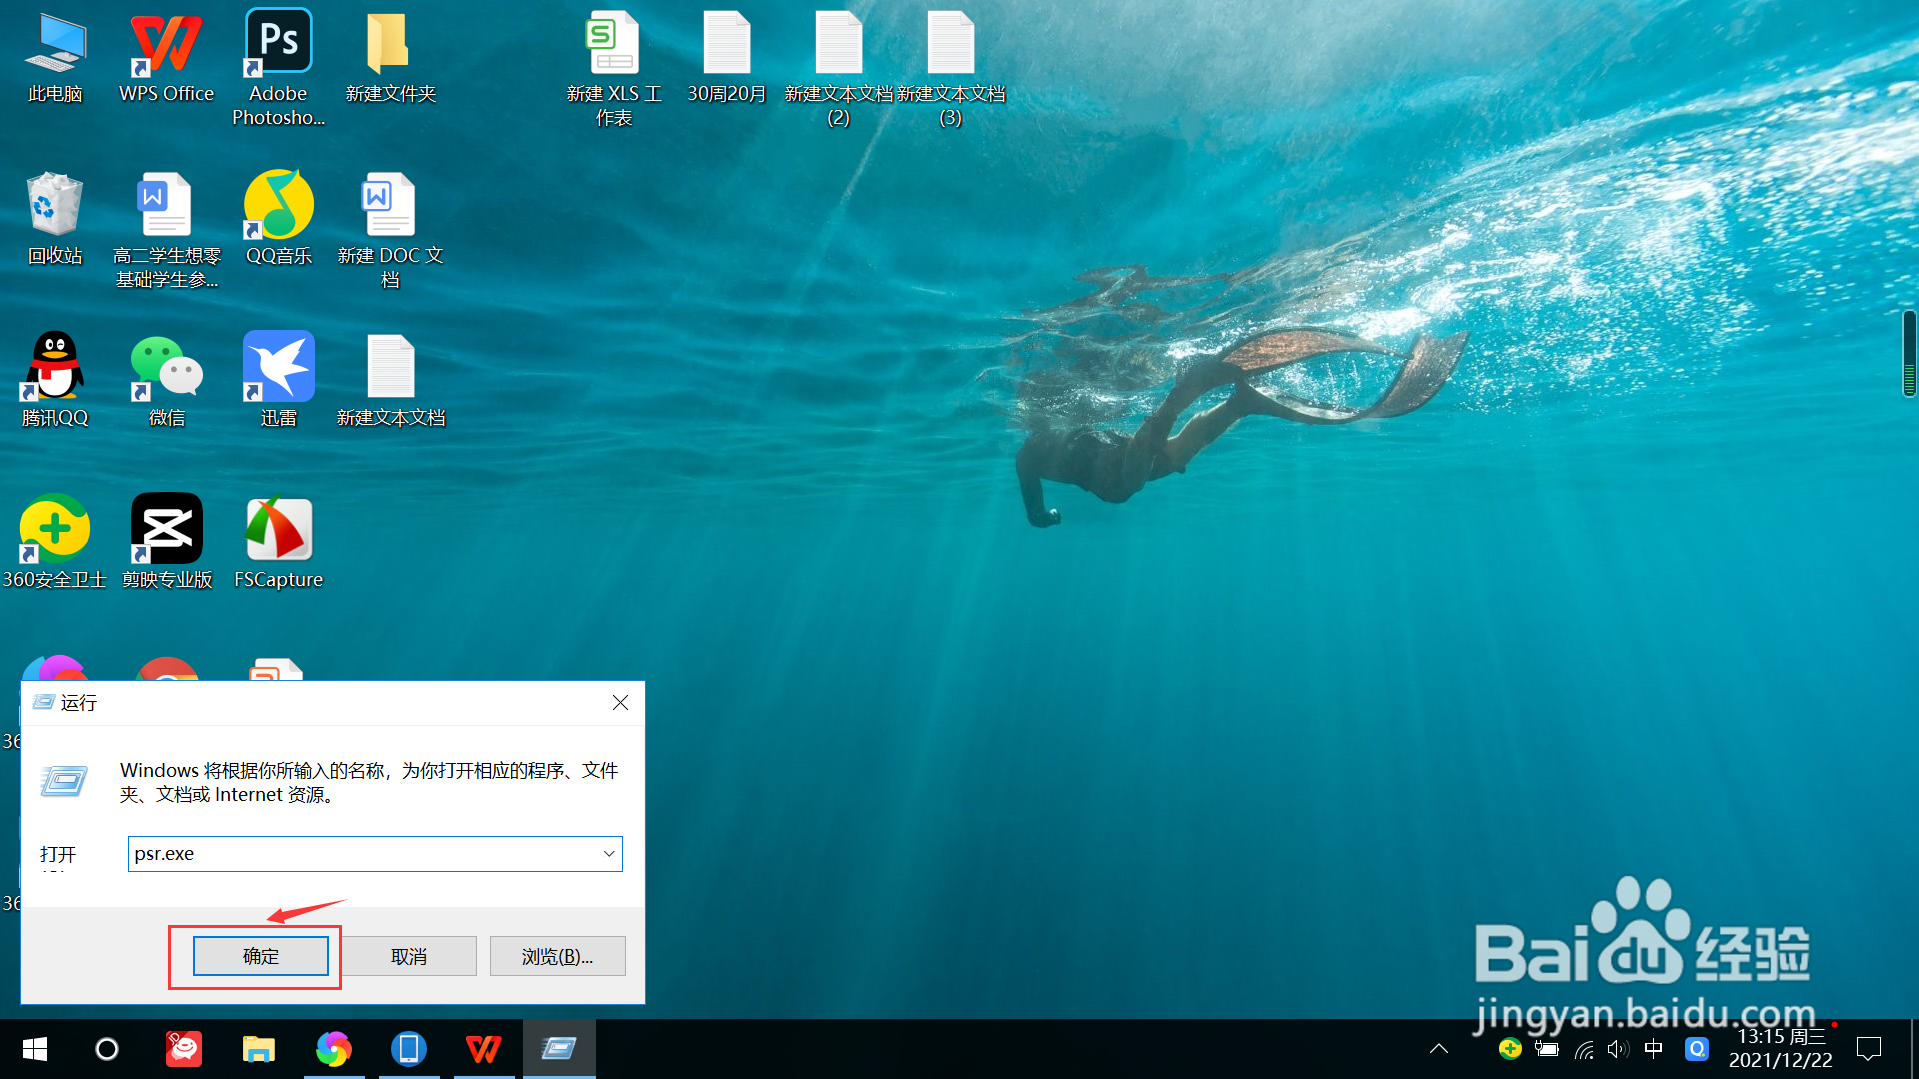
Task: Open battery status tray icon
Action: pyautogui.click(x=1547, y=1049)
